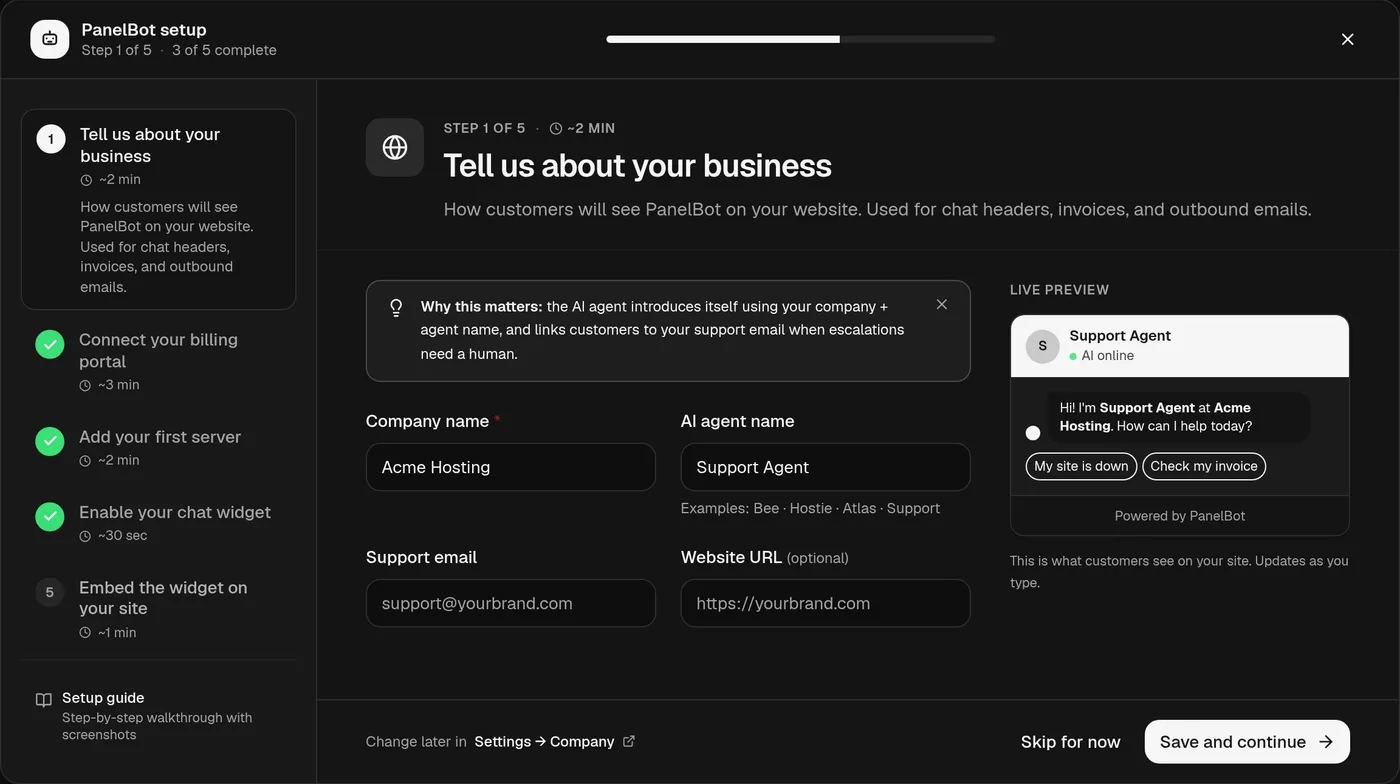The image size is (1400, 784).
Task: Click the '3 of 5 complete' header text
Action: (x=224, y=50)
